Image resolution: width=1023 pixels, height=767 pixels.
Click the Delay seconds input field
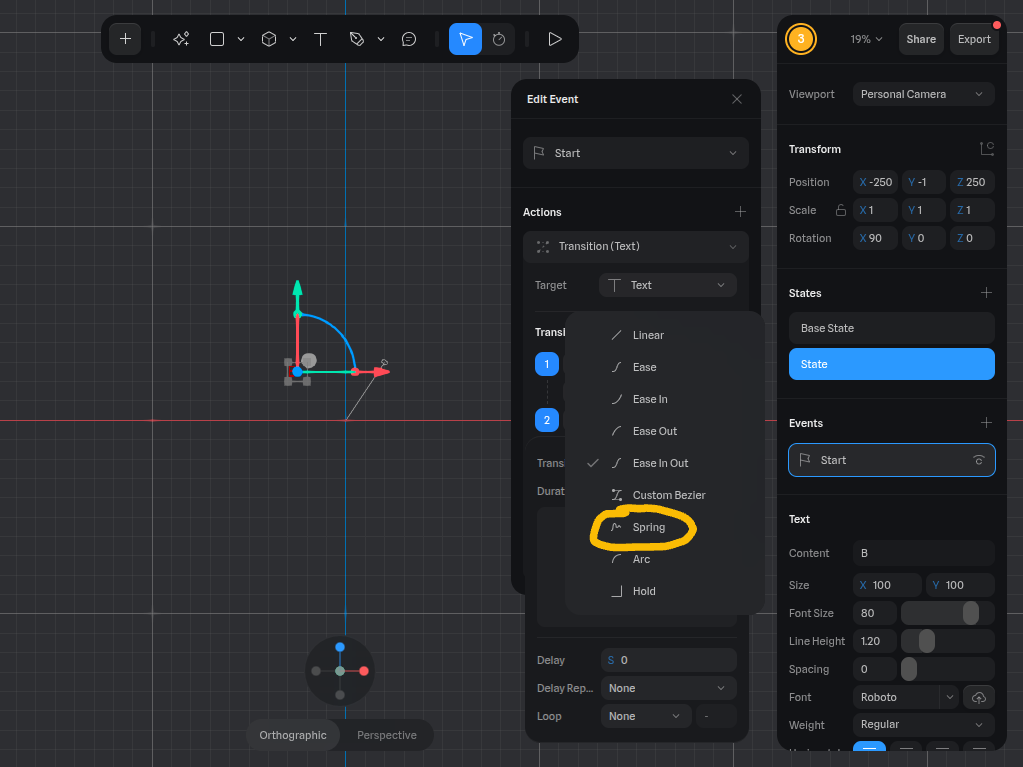pos(669,660)
